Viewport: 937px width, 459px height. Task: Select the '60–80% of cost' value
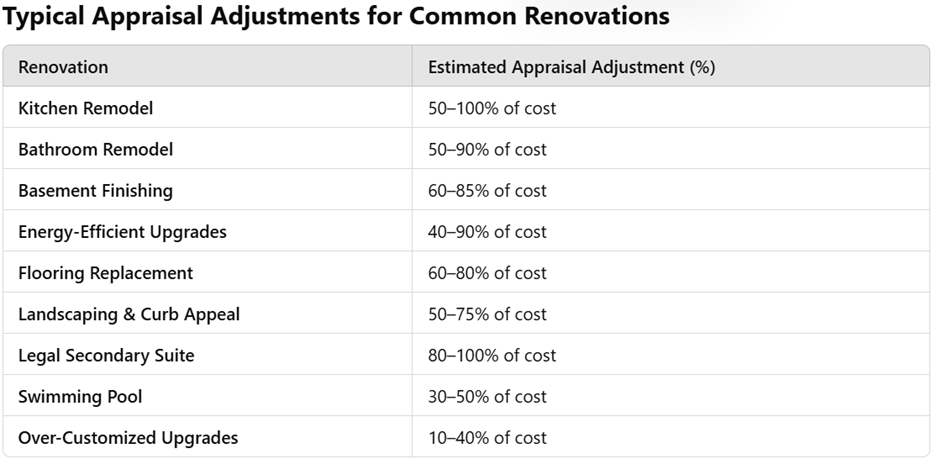point(487,273)
